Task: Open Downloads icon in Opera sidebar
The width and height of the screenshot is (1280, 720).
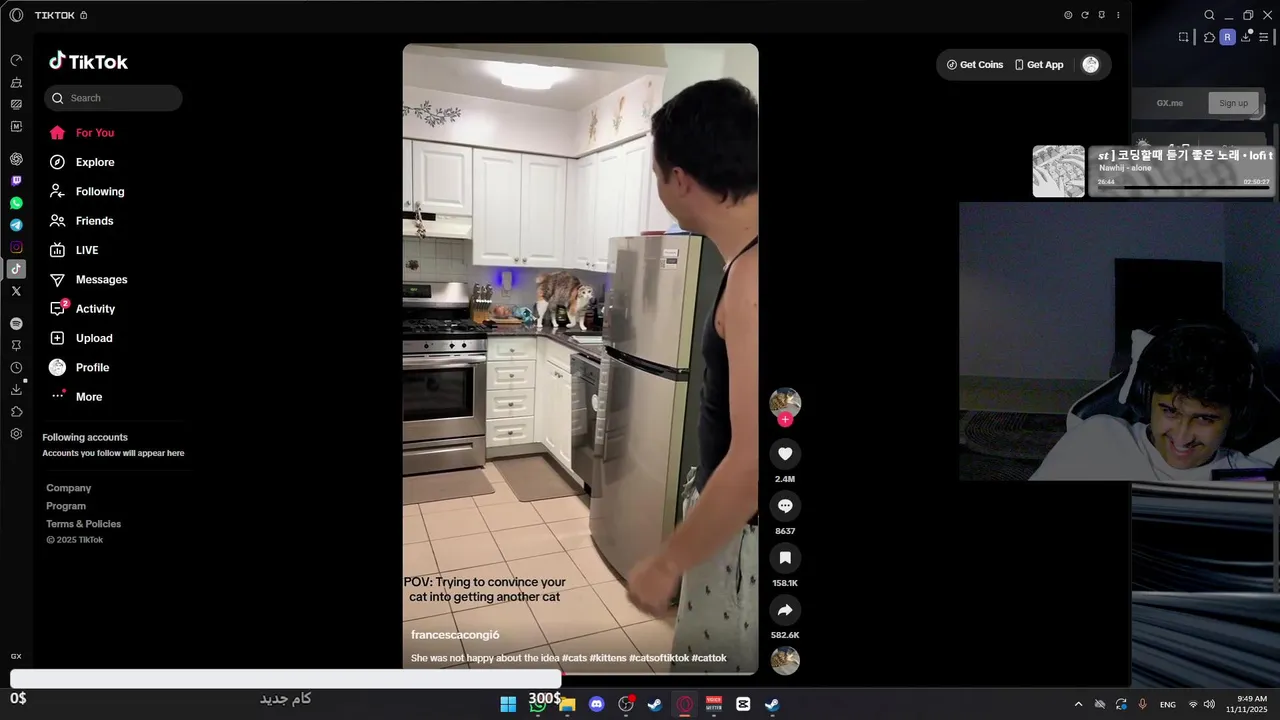Action: click(x=16, y=390)
